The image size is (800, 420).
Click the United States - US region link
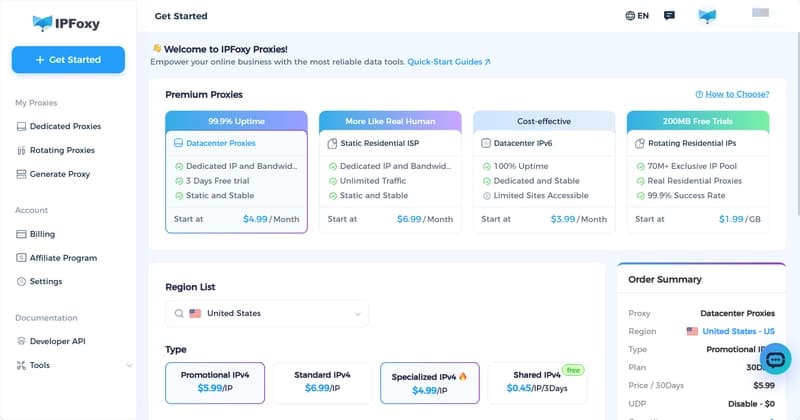click(x=738, y=331)
